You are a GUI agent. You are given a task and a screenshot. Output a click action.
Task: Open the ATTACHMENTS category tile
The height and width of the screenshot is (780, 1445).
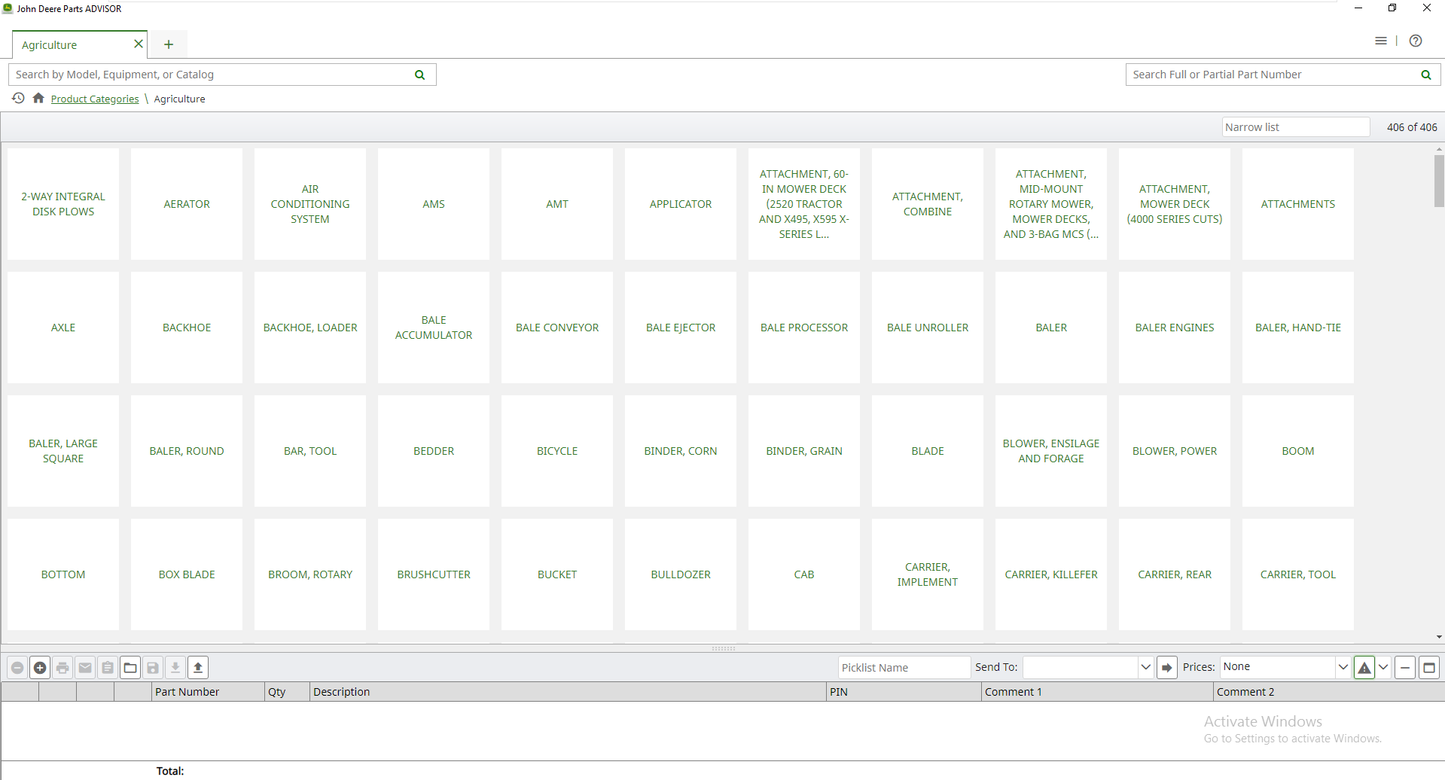pos(1298,204)
